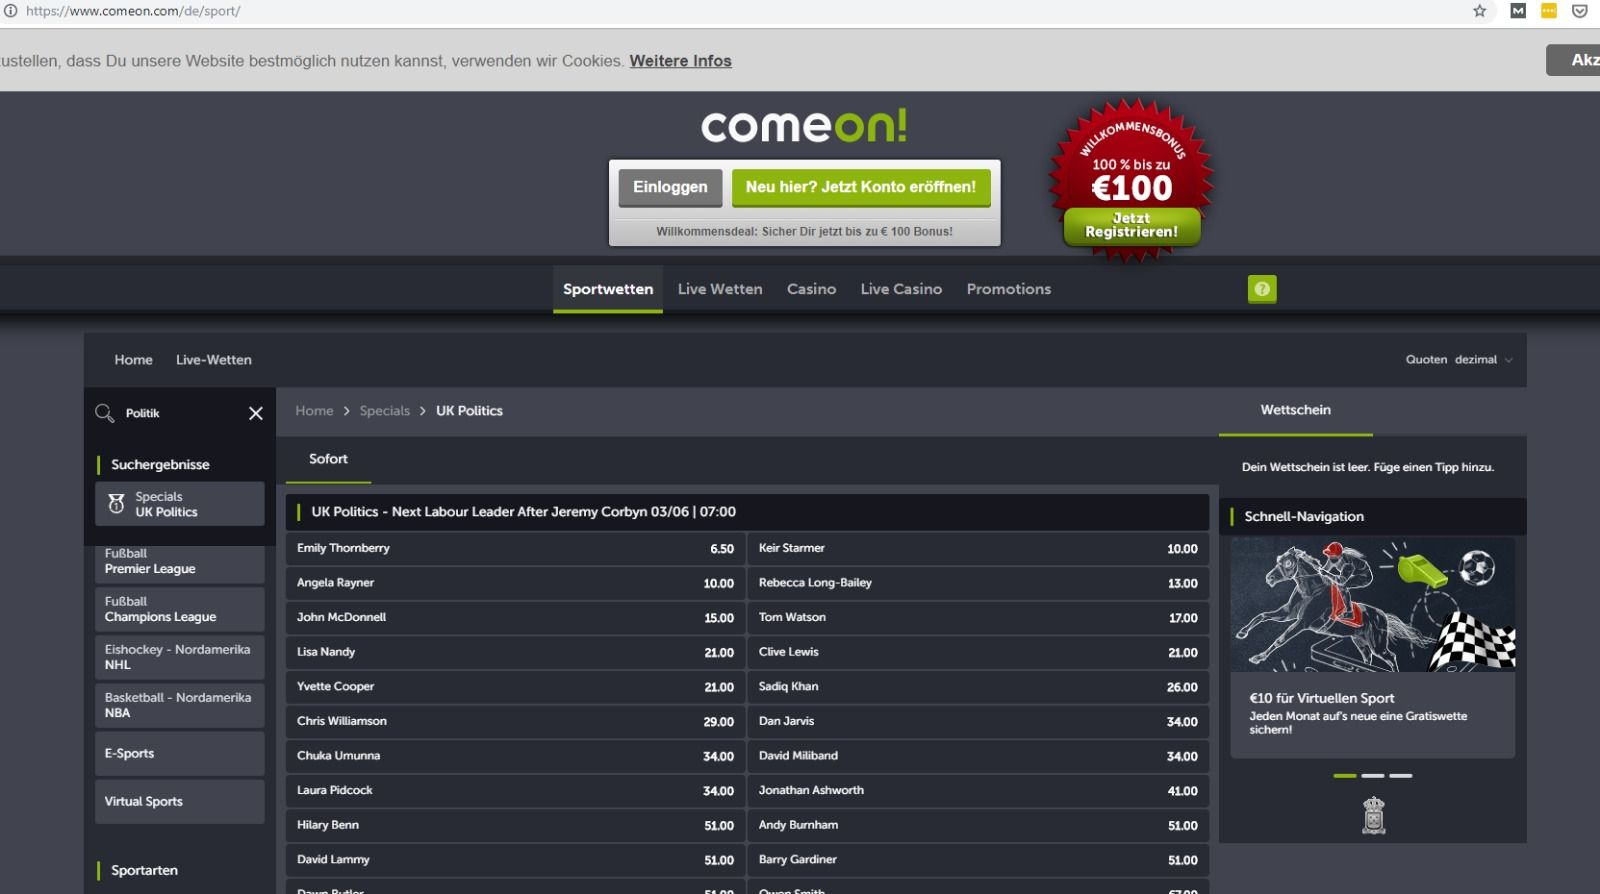Bet on Chuka Umunna at 34.00
The image size is (1600, 894).
(x=515, y=756)
